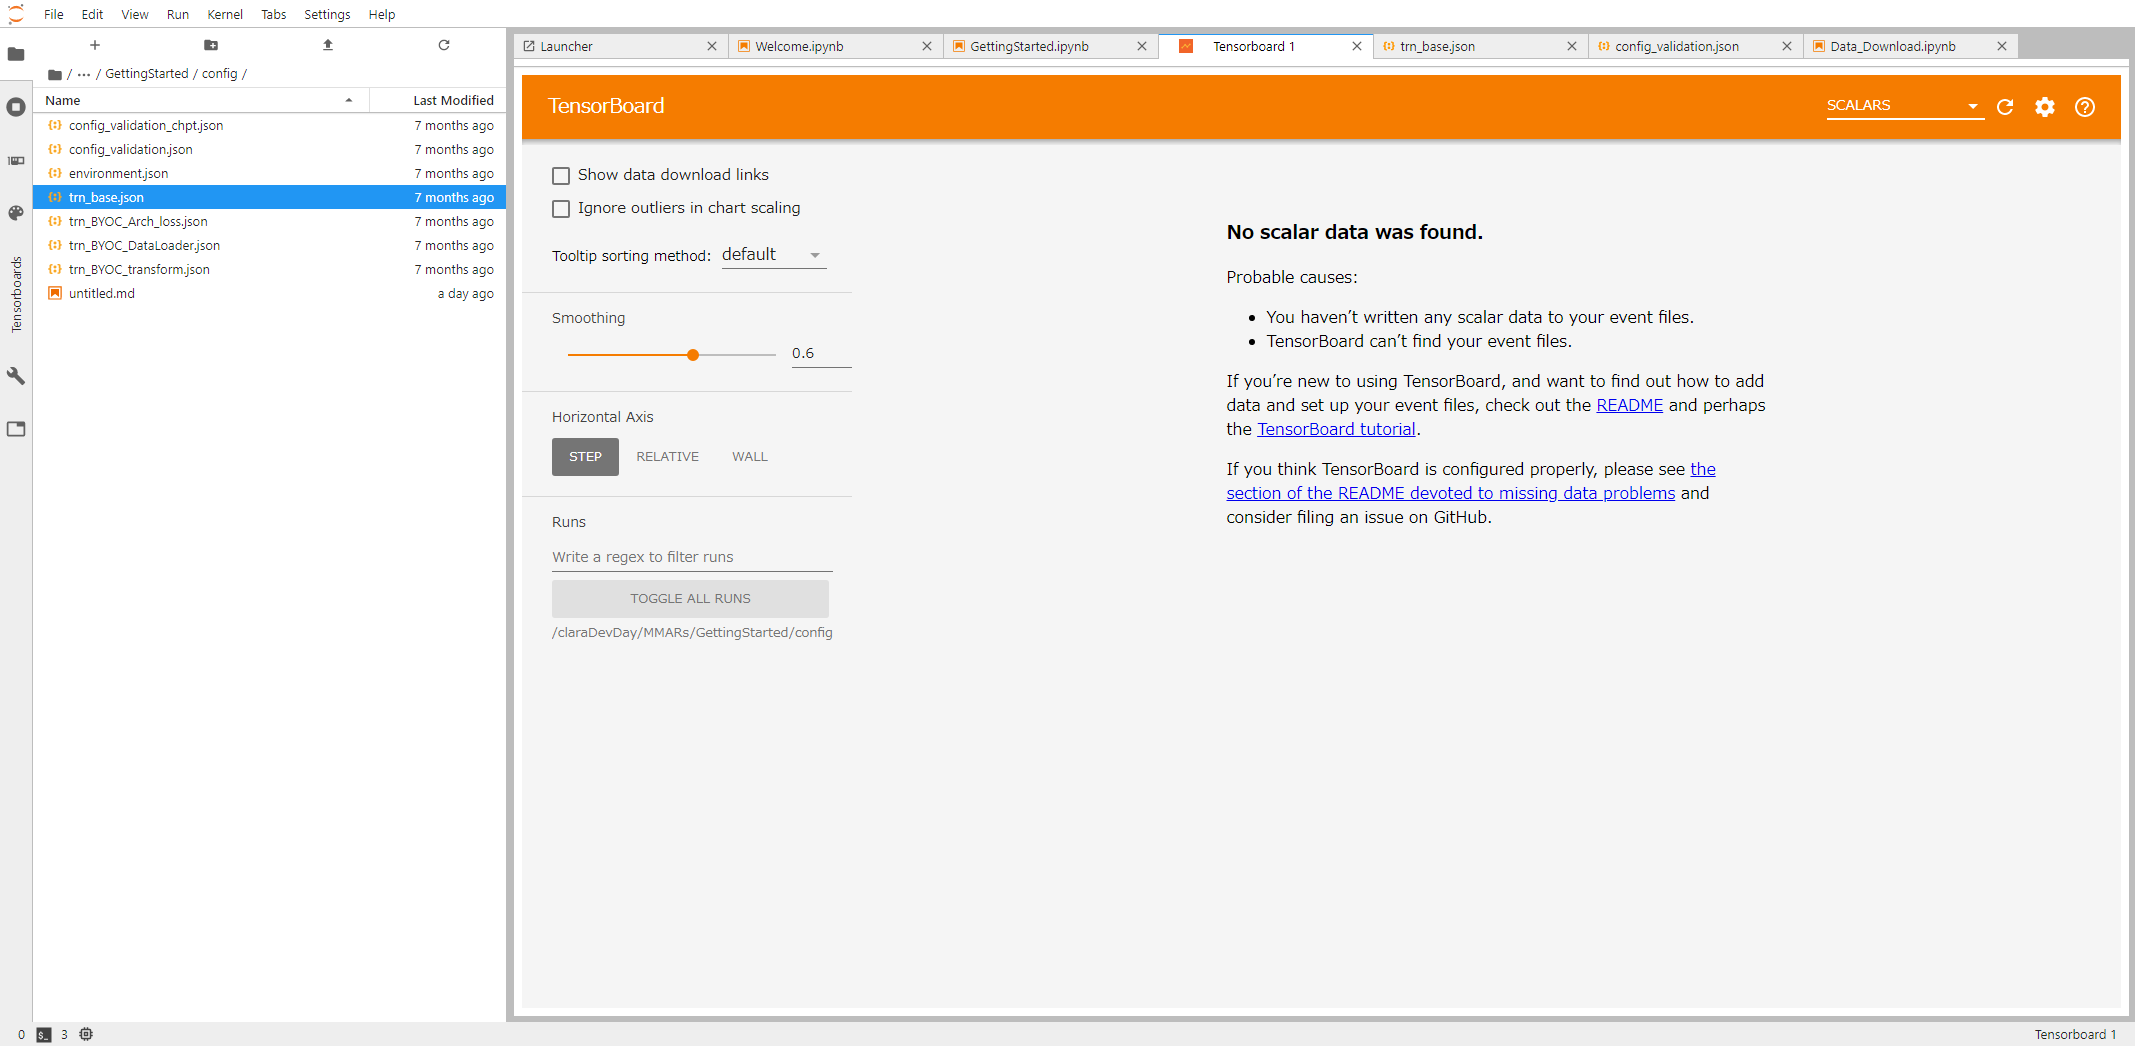Open the Edit menu
The height and width of the screenshot is (1046, 2135).
point(92,14)
